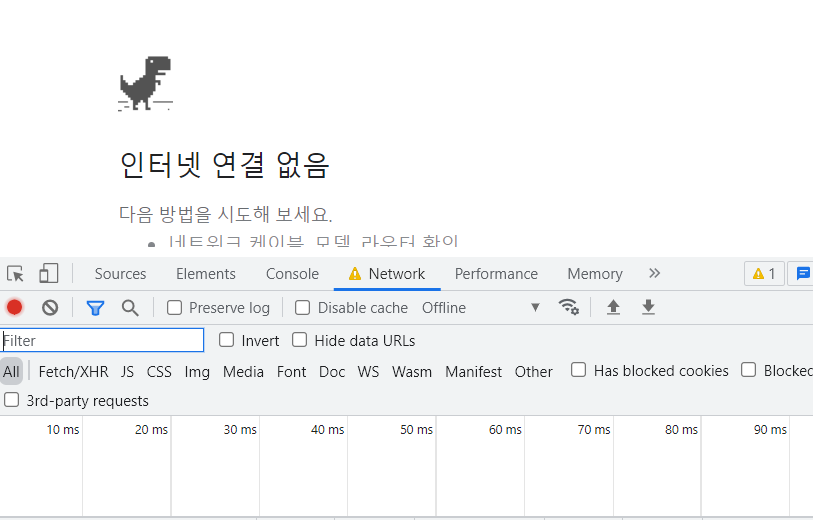The image size is (813, 520).
Task: Filter requests by Font
Action: click(x=291, y=372)
